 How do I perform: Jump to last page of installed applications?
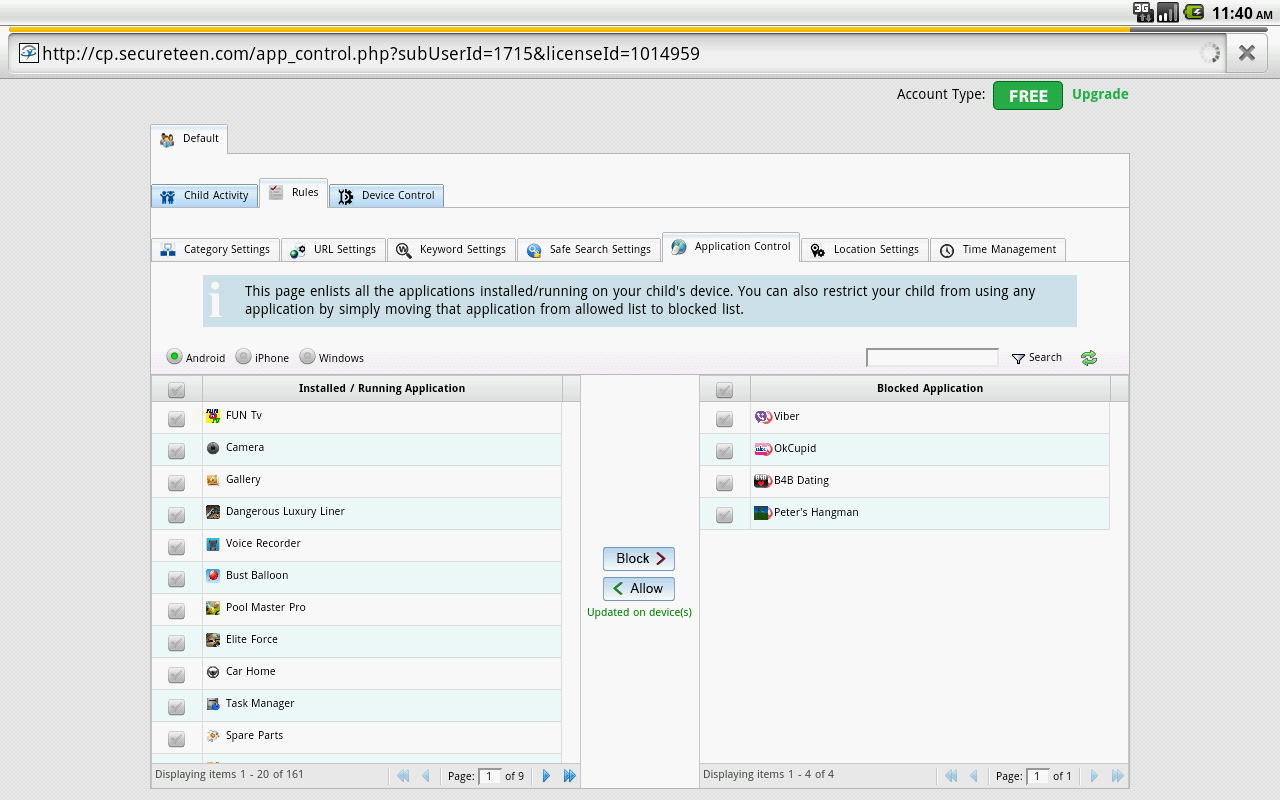click(x=570, y=775)
